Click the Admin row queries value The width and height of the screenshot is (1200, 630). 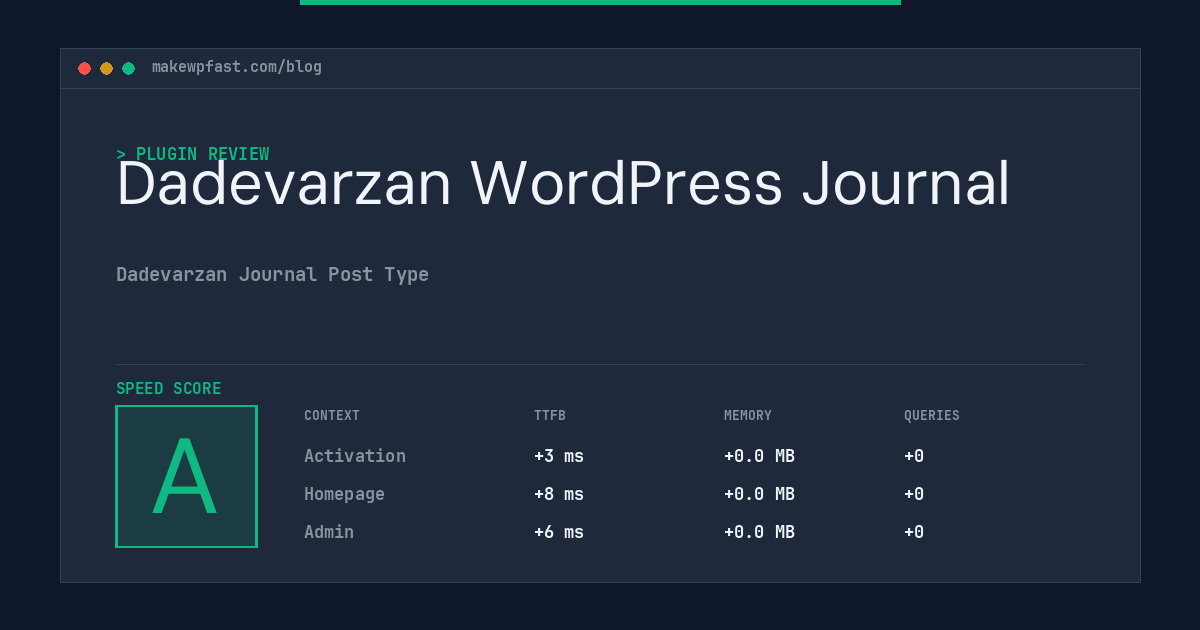(914, 532)
